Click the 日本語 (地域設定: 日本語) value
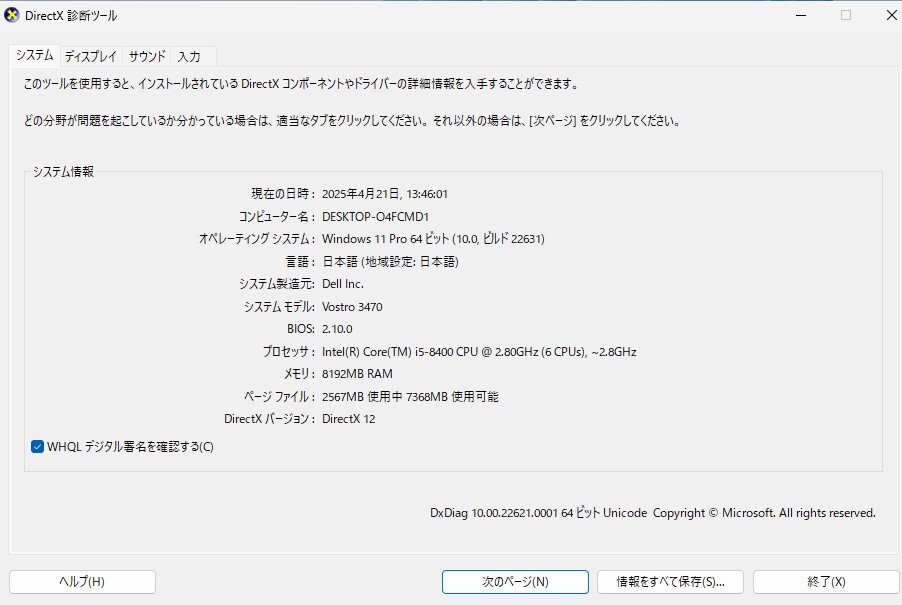Image resolution: width=902 pixels, height=605 pixels. click(x=390, y=262)
